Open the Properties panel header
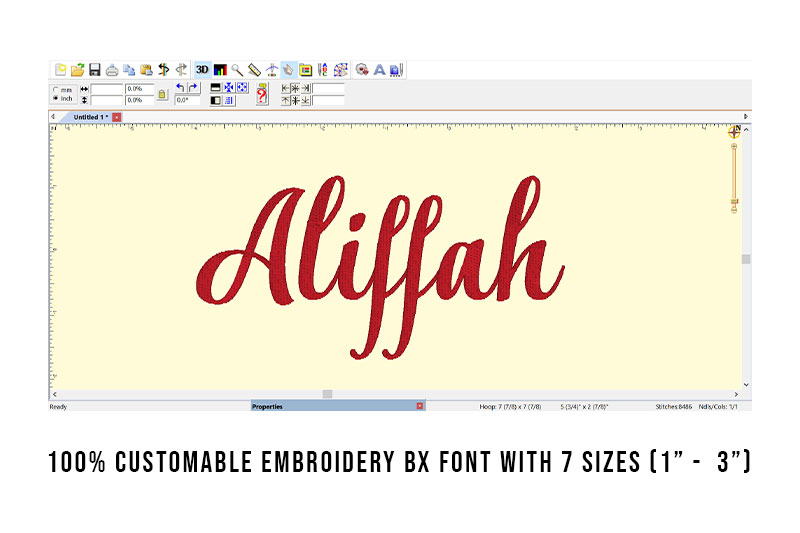Screen dimensions: 800x533 pos(267,407)
